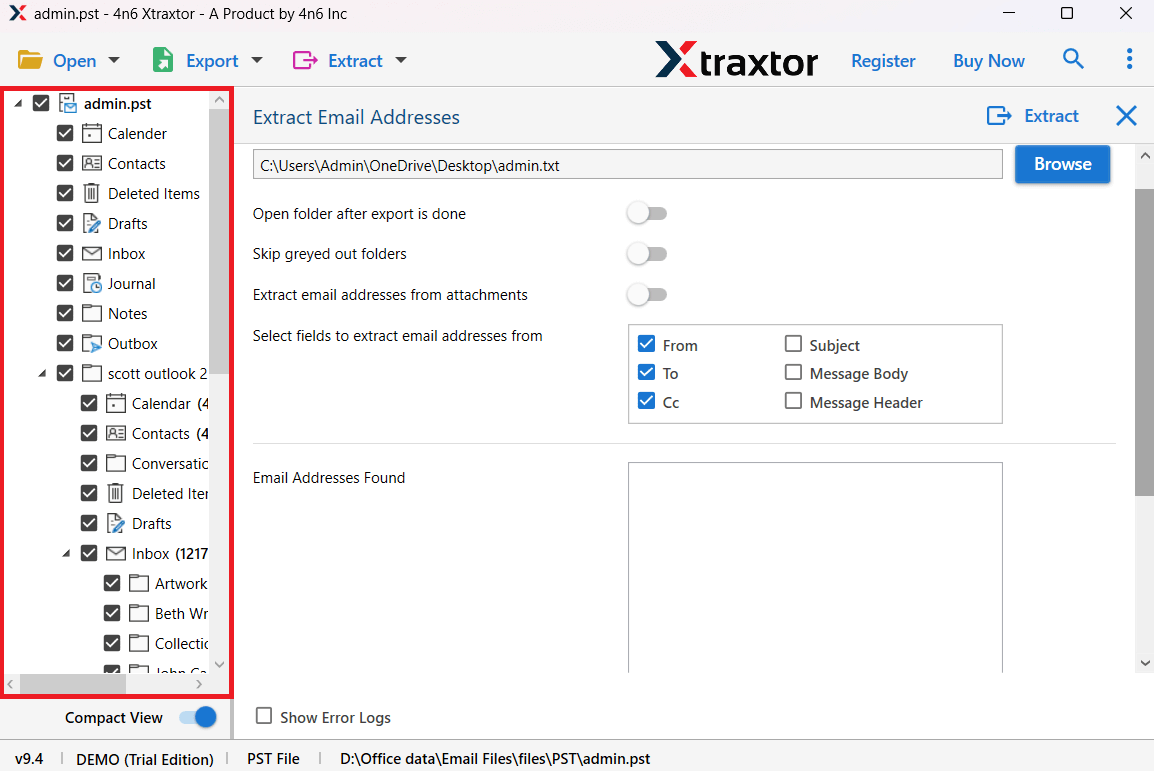Click the Journal icon
Viewport: 1154px width, 771px height.
click(92, 283)
